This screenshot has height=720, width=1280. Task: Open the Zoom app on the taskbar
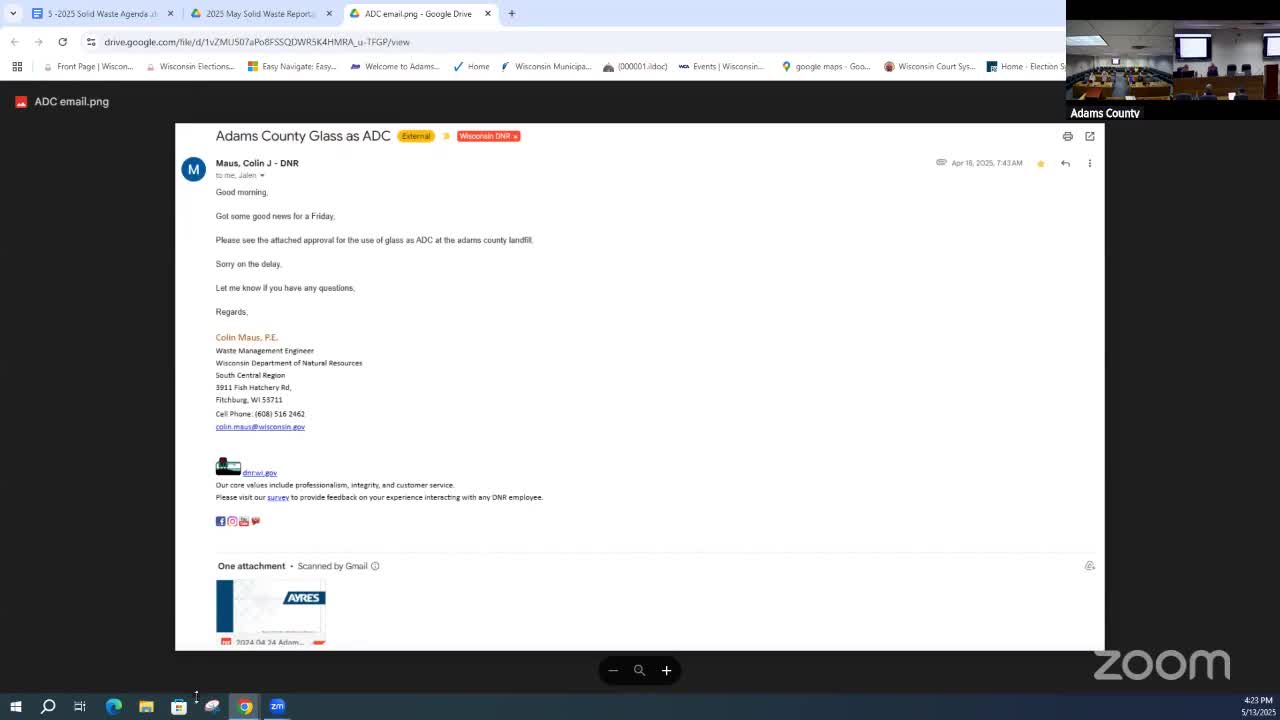click(277, 707)
